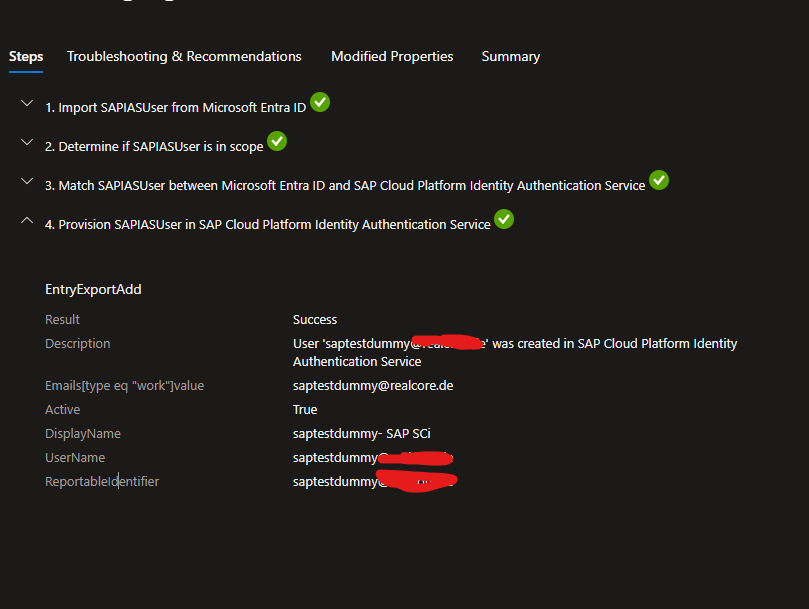The width and height of the screenshot is (809, 609).
Task: Click the Active label
Action: [x=62, y=410]
